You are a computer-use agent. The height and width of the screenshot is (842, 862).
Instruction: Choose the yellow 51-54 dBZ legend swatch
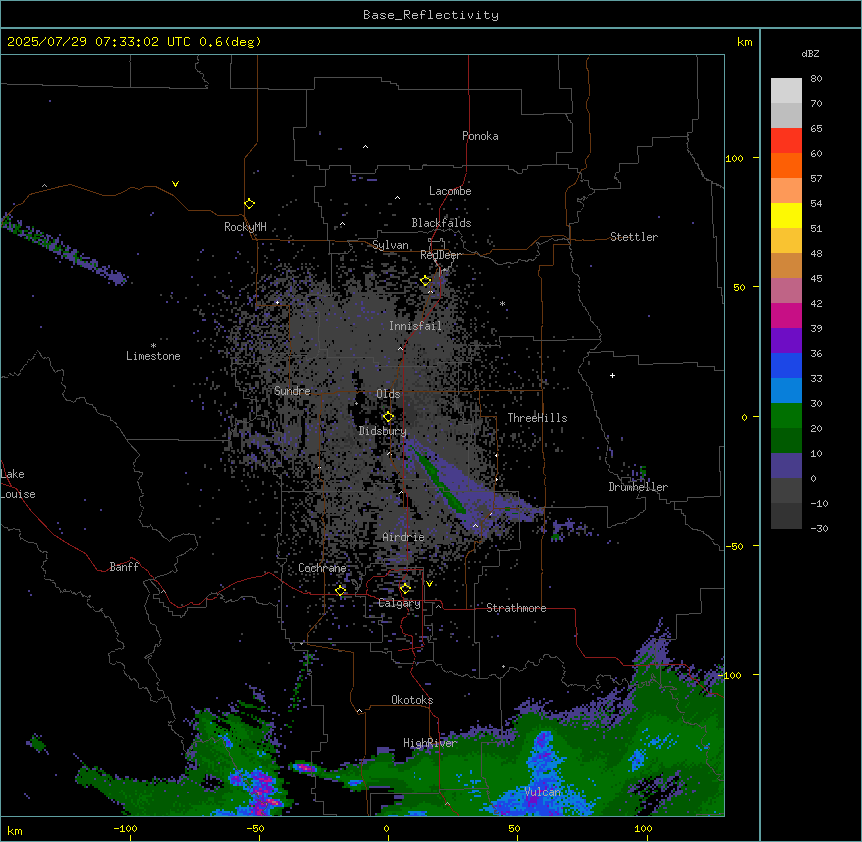tap(786, 215)
